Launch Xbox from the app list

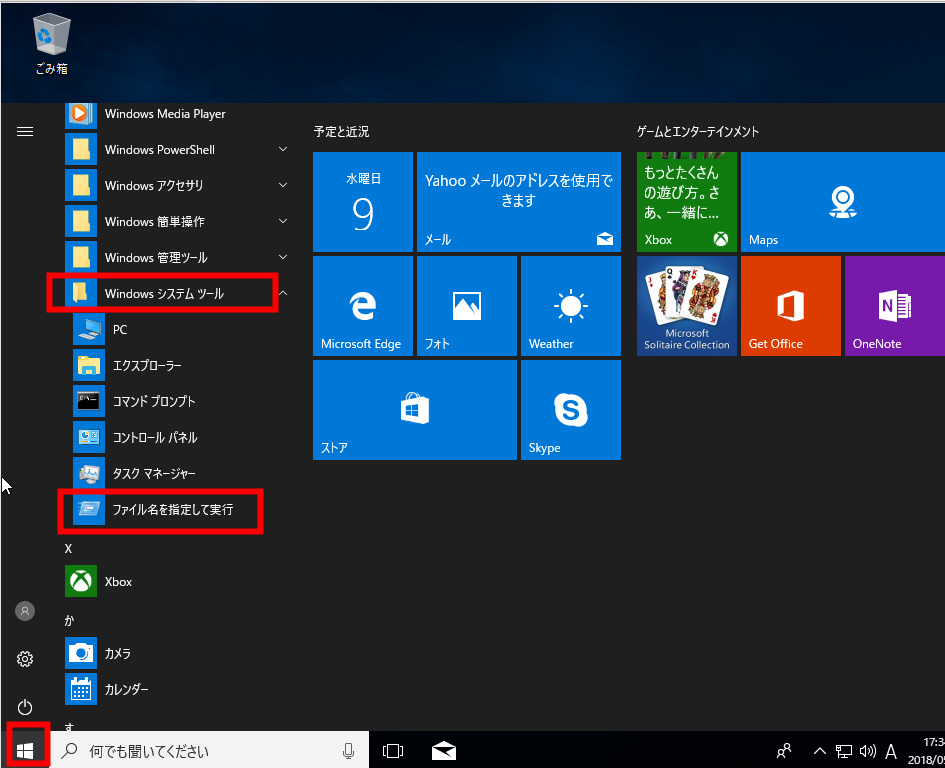pyautogui.click(x=176, y=582)
